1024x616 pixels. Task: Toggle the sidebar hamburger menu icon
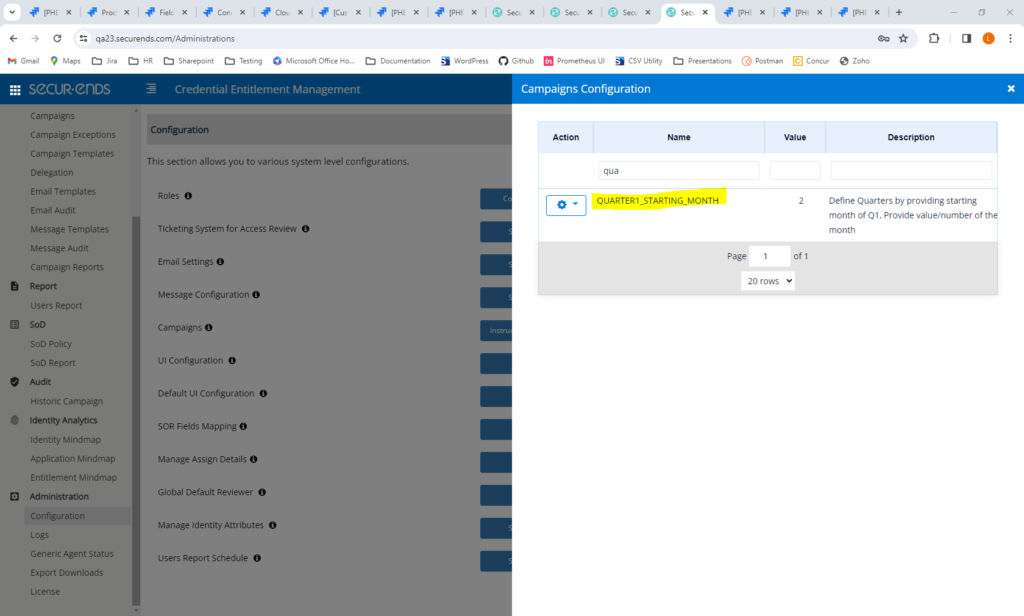pyautogui.click(x=151, y=89)
